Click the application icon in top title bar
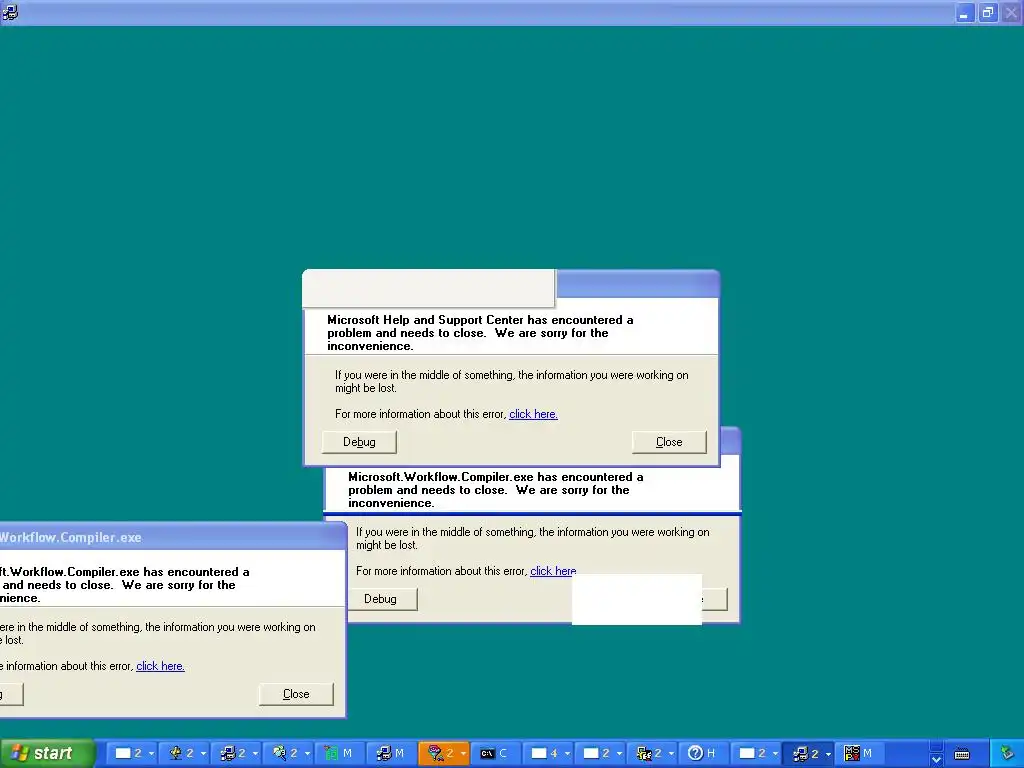This screenshot has height=768, width=1024. click(x=10, y=12)
